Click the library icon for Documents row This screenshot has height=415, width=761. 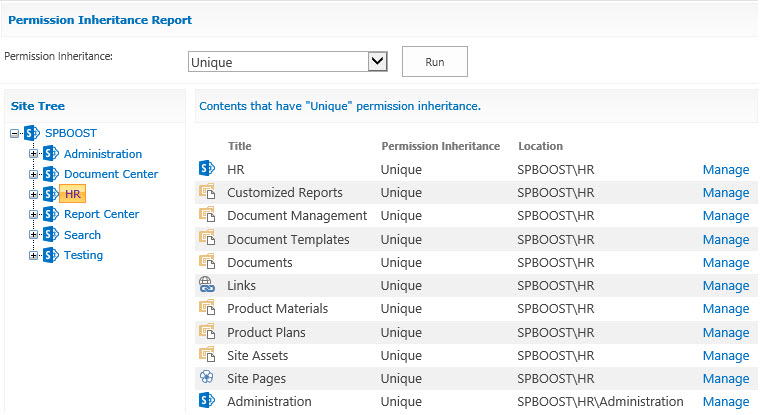coord(207,261)
